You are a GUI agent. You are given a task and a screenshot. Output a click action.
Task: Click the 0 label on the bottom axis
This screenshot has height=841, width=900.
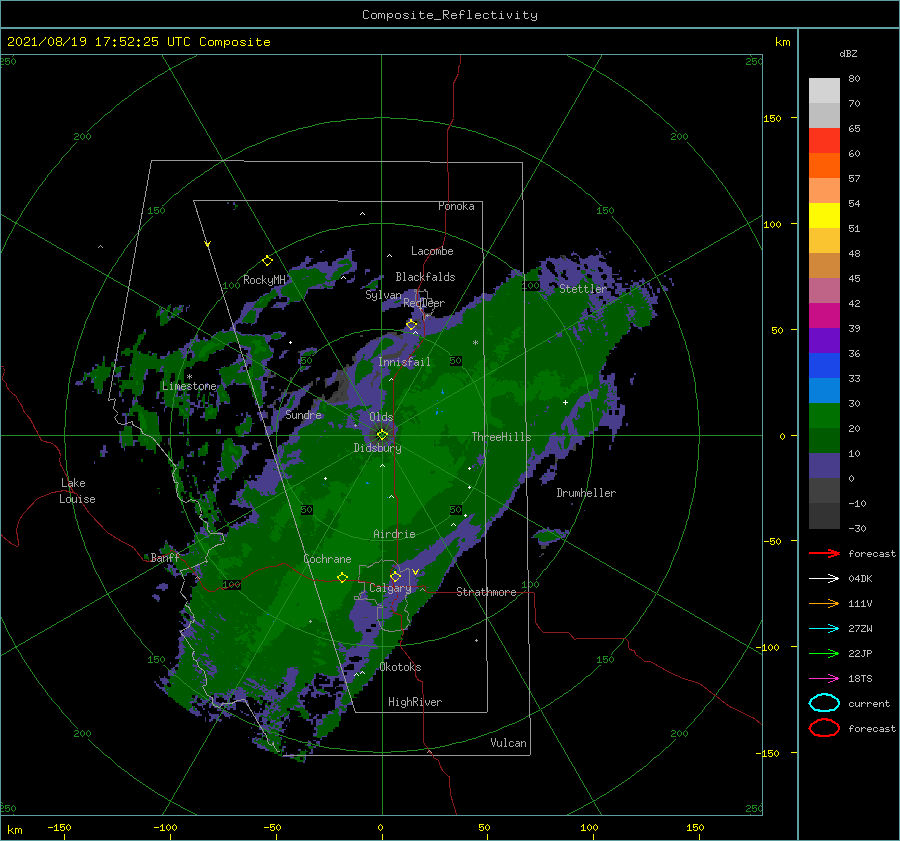(380, 827)
